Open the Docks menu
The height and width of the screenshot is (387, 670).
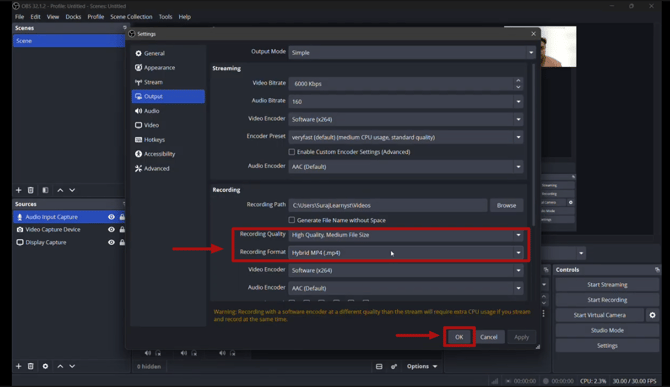click(73, 17)
